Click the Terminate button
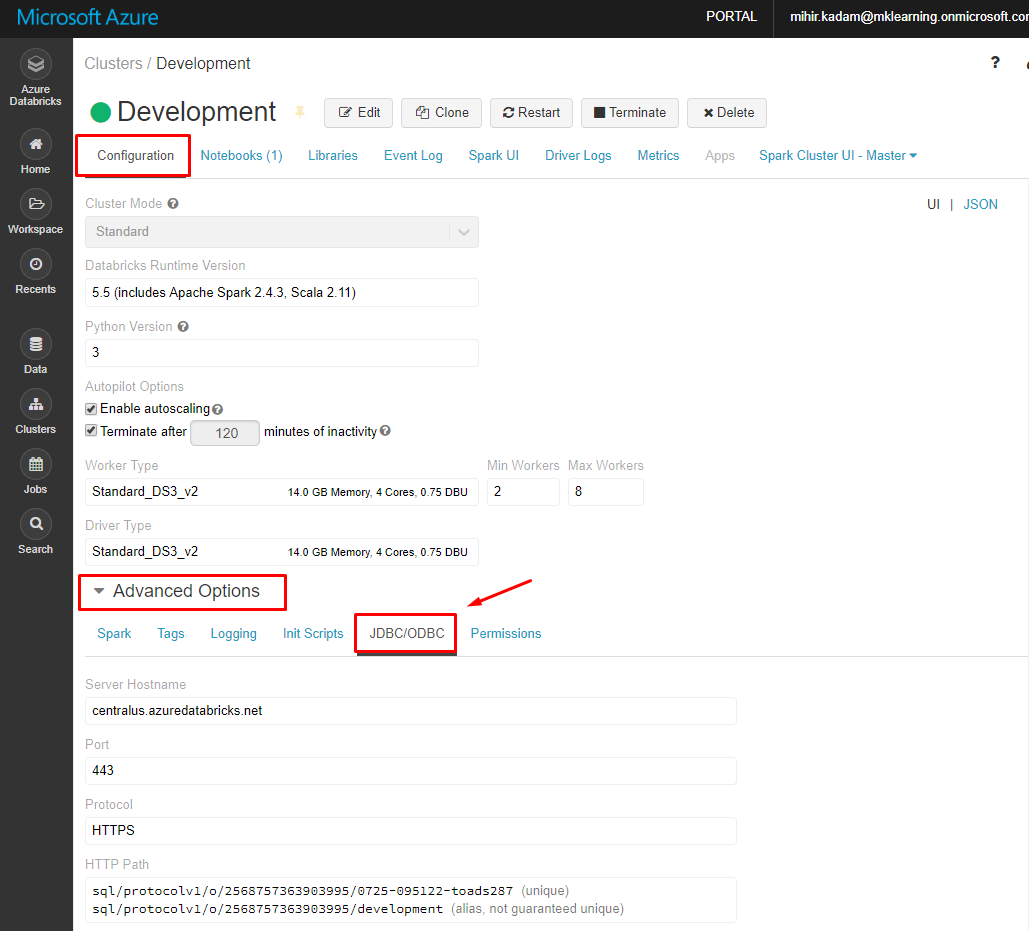Screen dimensions: 1029x931 pos(631,113)
